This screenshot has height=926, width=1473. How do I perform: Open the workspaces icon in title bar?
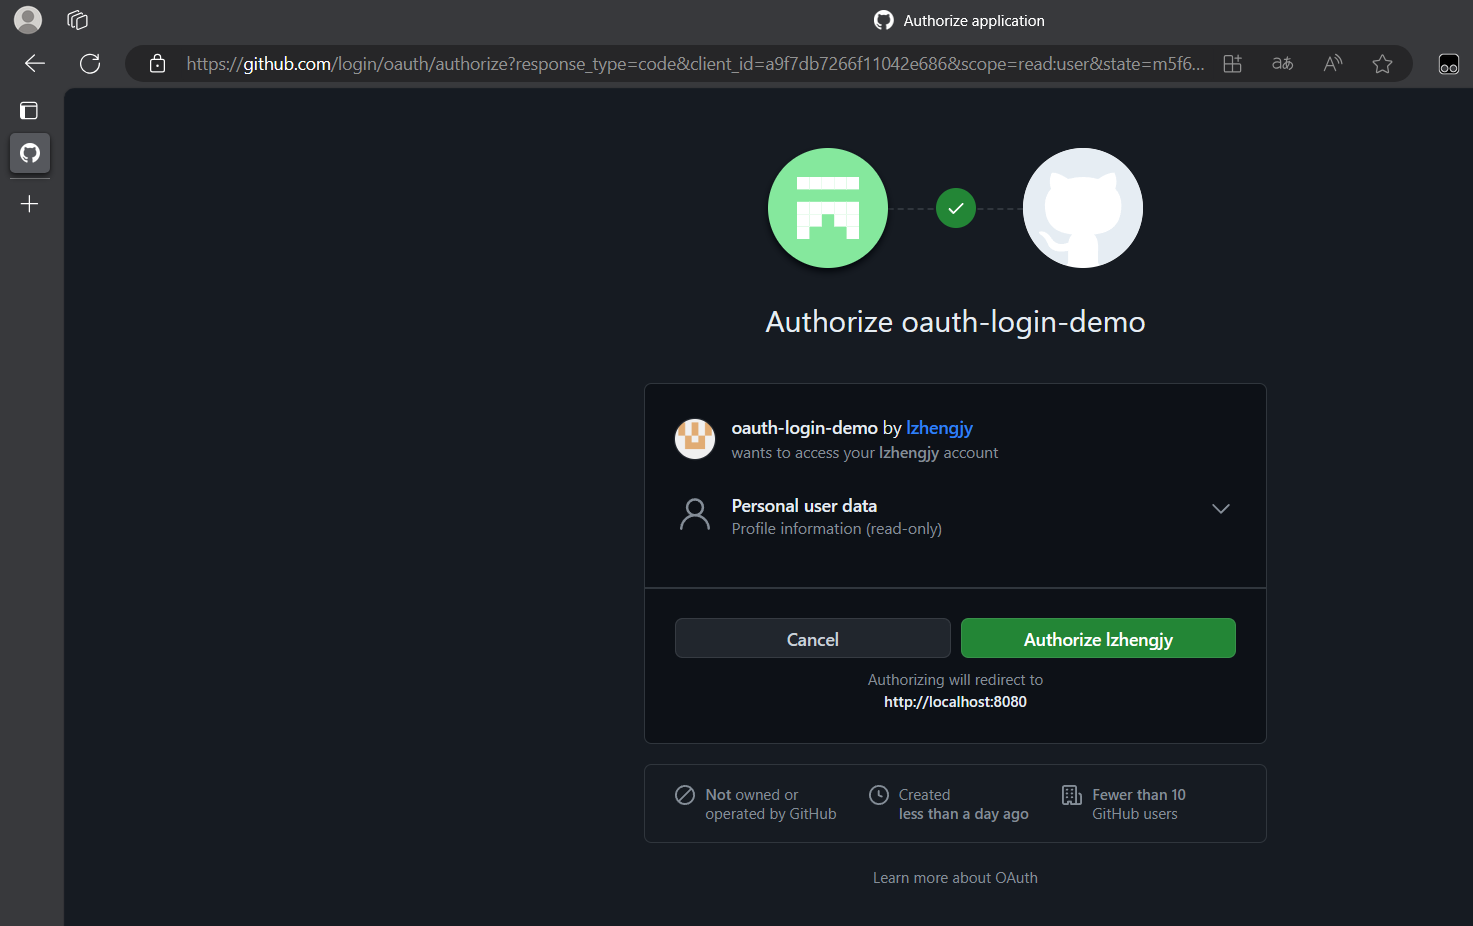pyautogui.click(x=78, y=20)
